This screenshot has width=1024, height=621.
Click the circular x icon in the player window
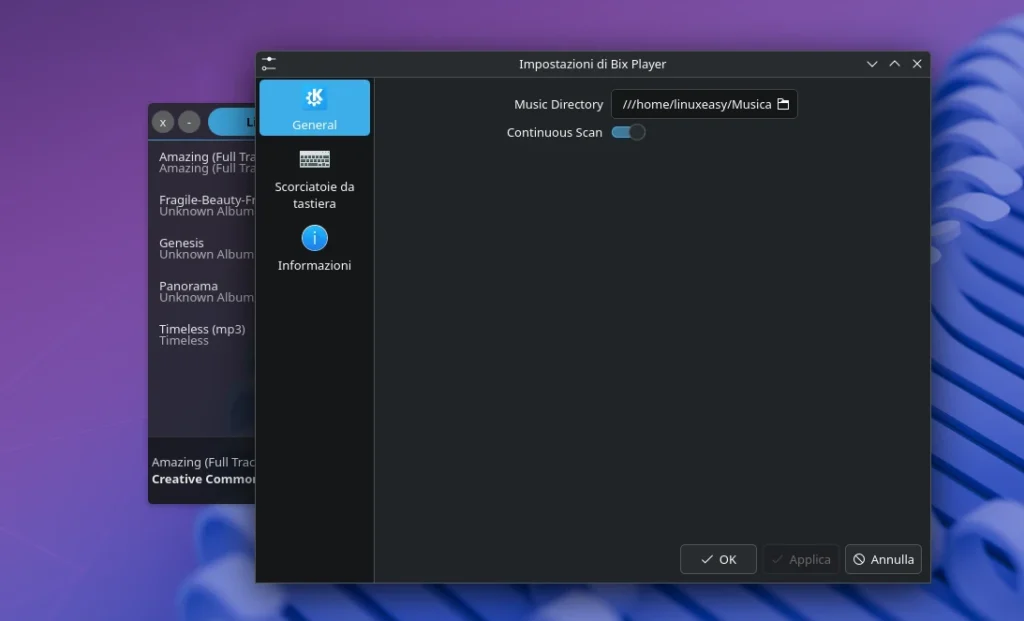click(162, 122)
